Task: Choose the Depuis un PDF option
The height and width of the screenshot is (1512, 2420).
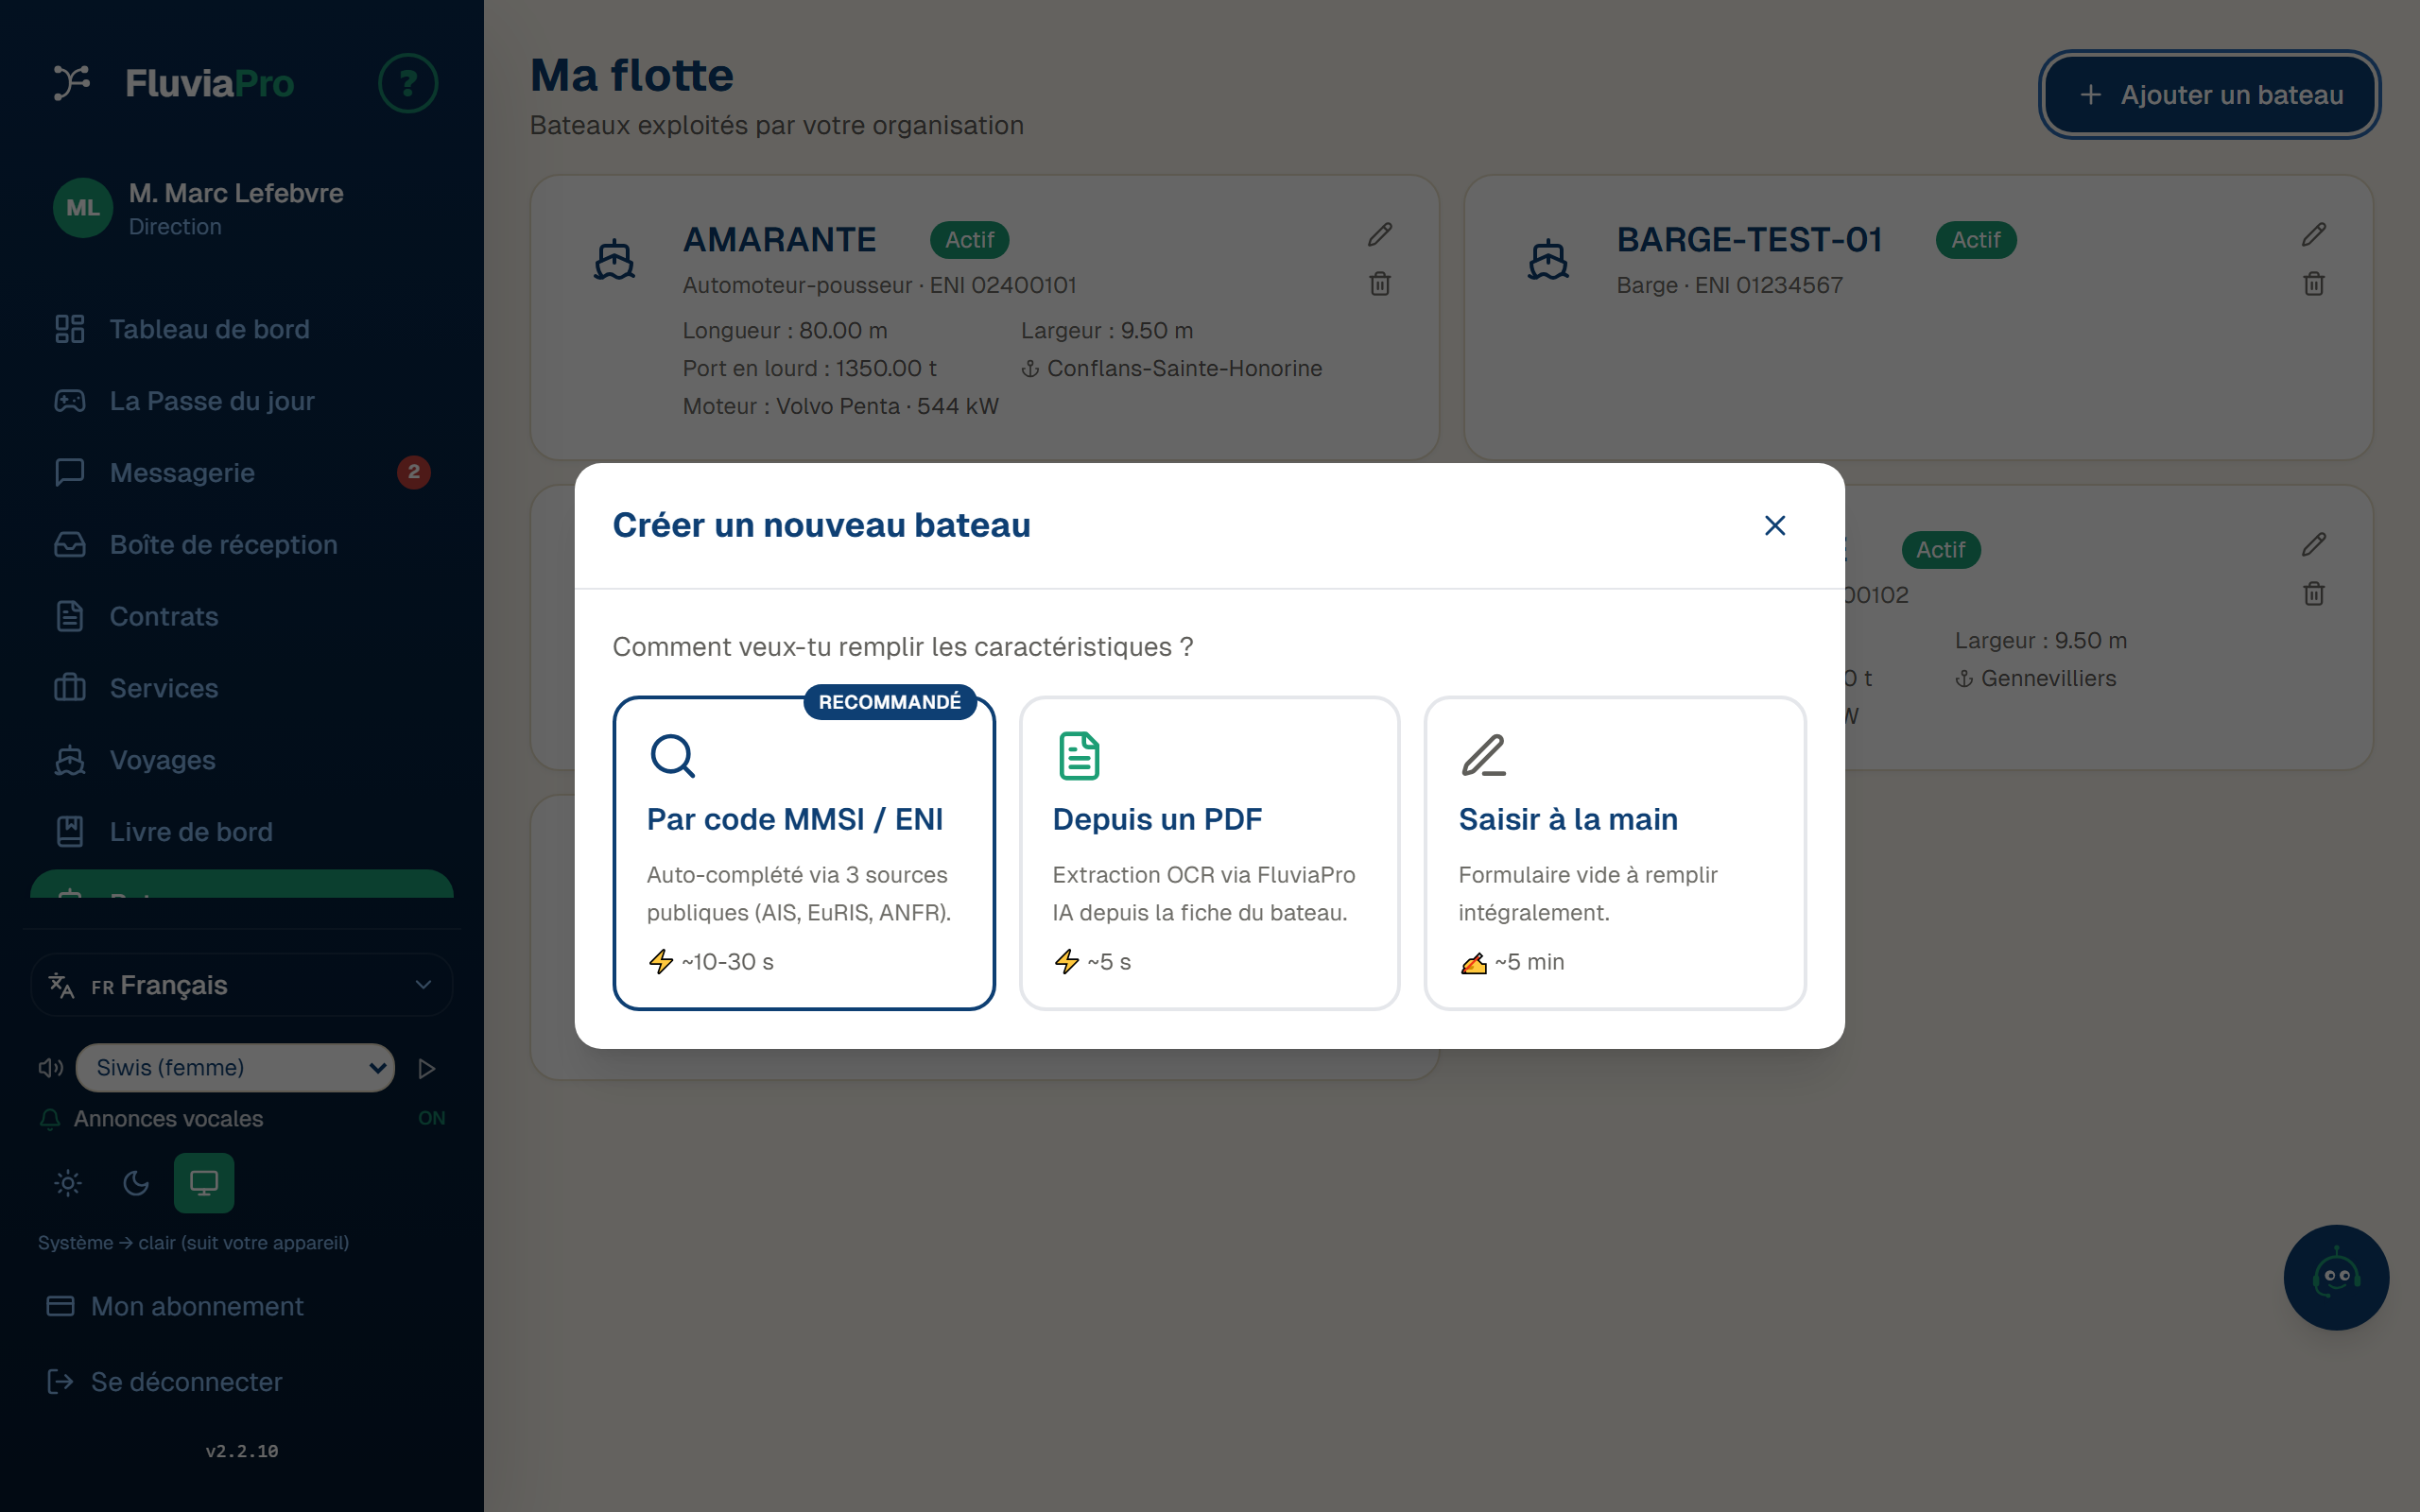Action: pos(1209,853)
